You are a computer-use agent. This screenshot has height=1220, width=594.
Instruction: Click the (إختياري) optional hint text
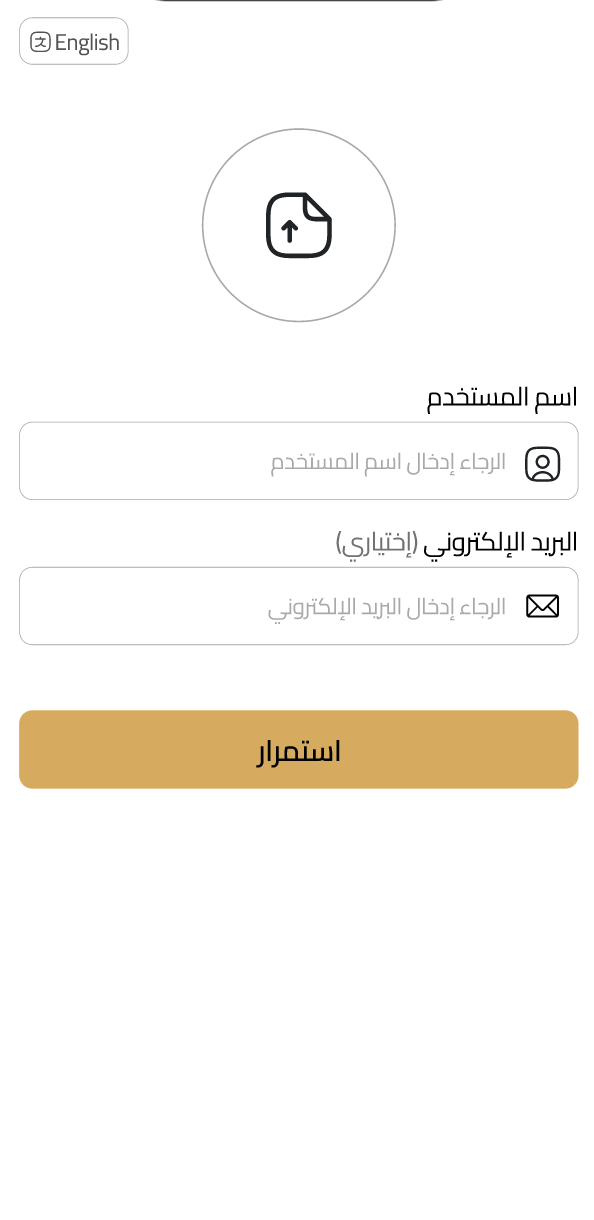pos(376,542)
